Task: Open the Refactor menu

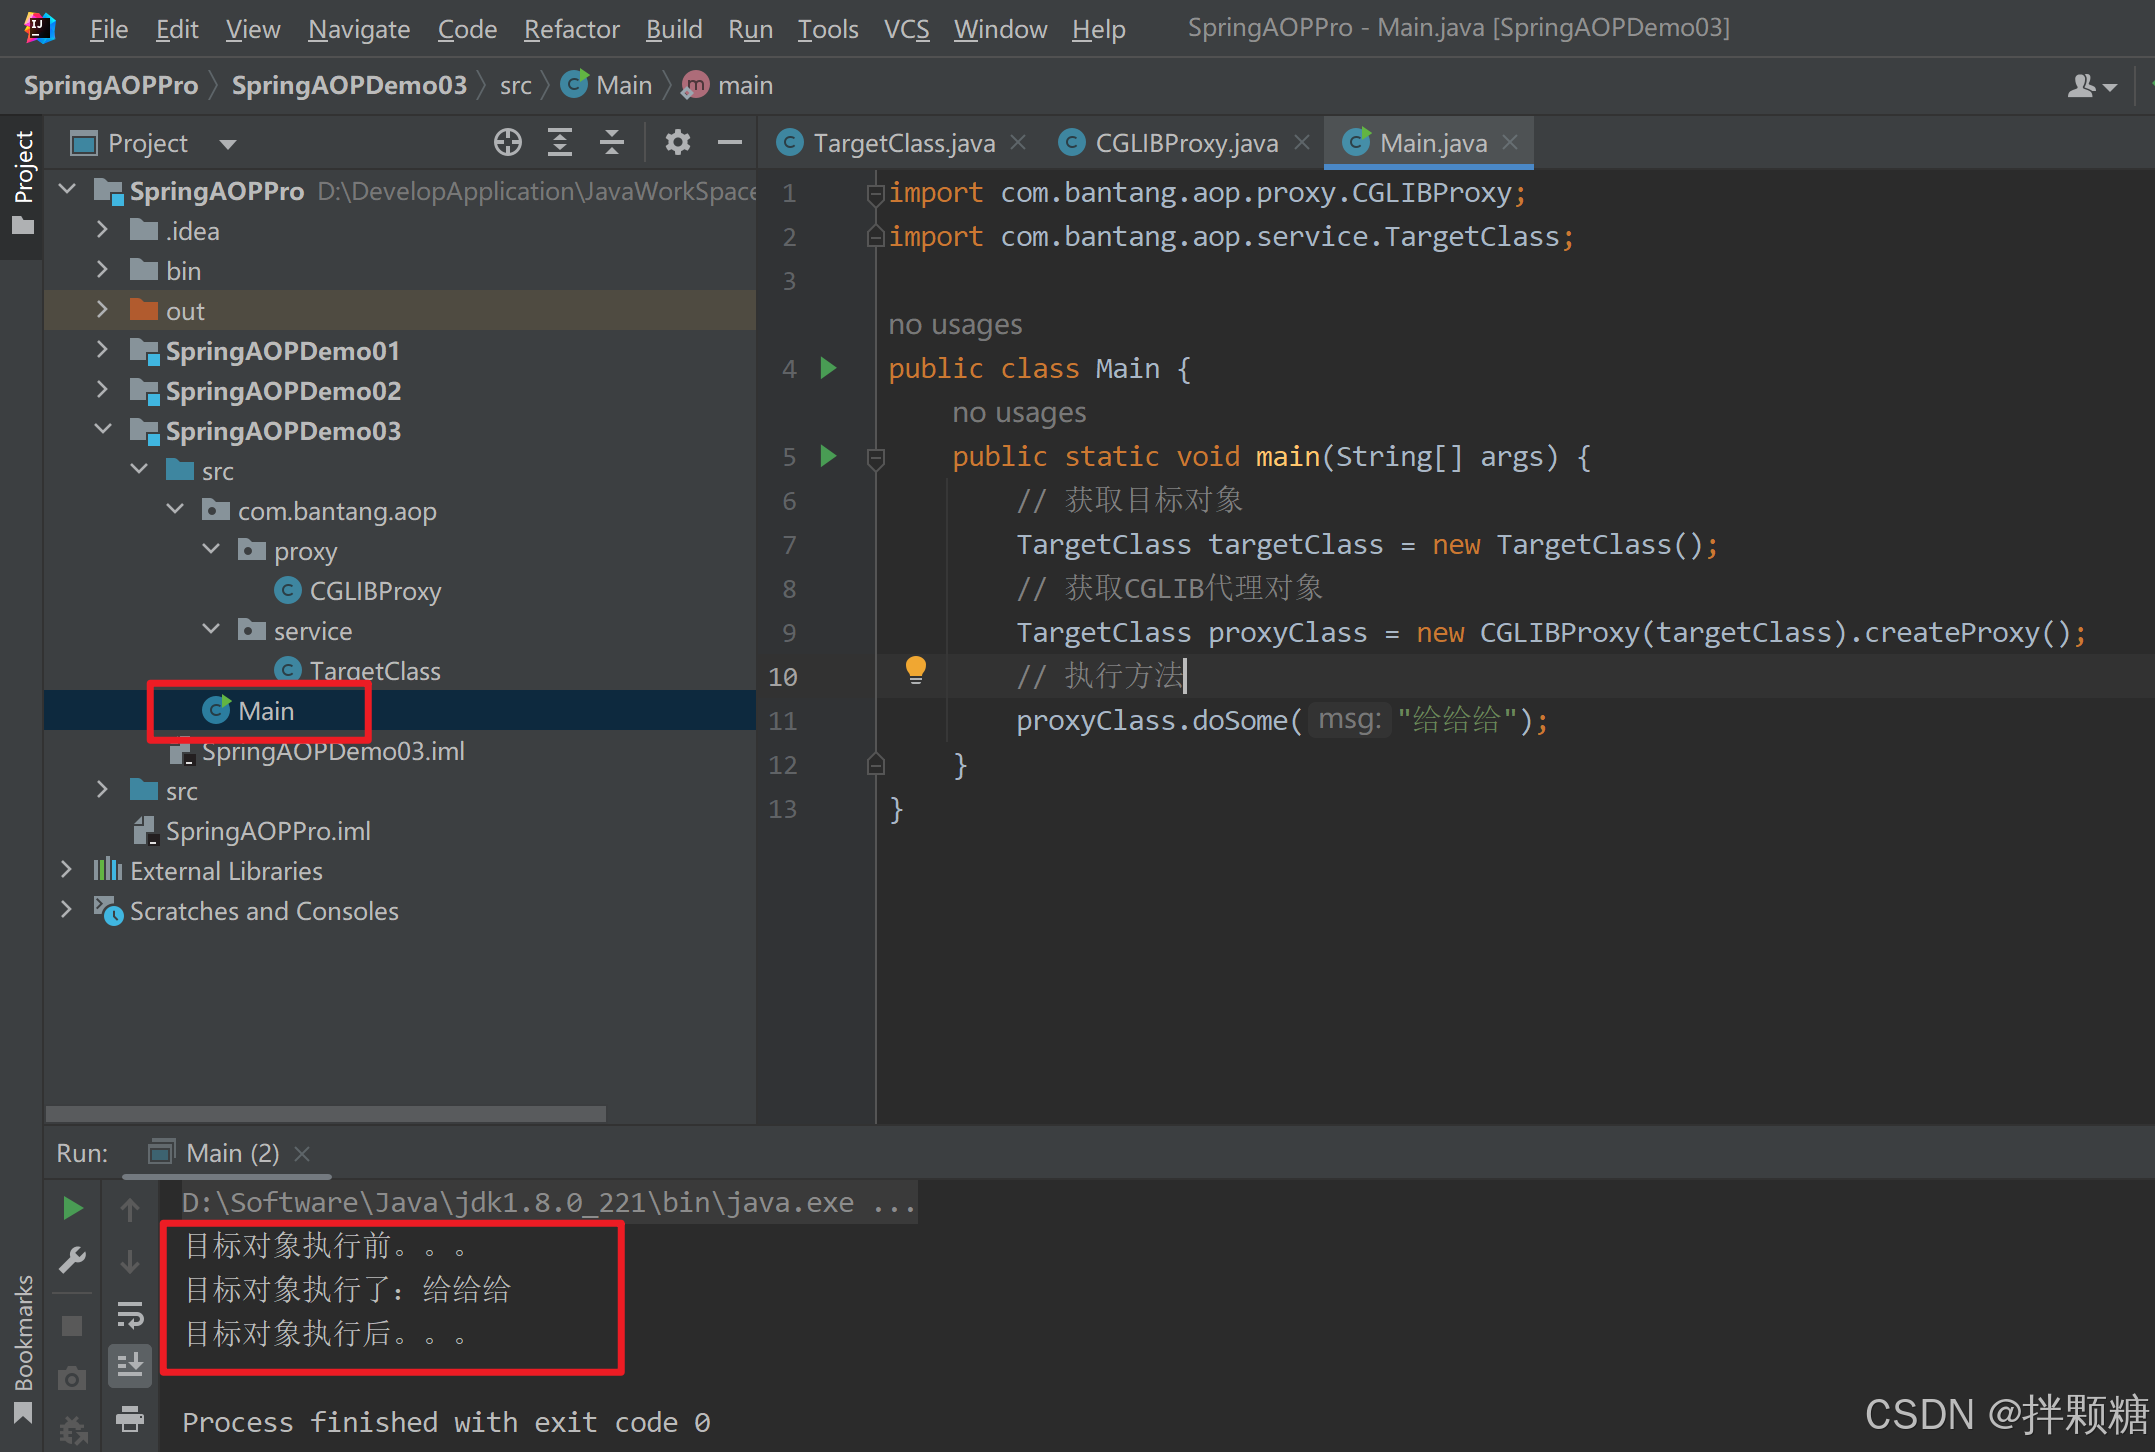Action: click(571, 29)
